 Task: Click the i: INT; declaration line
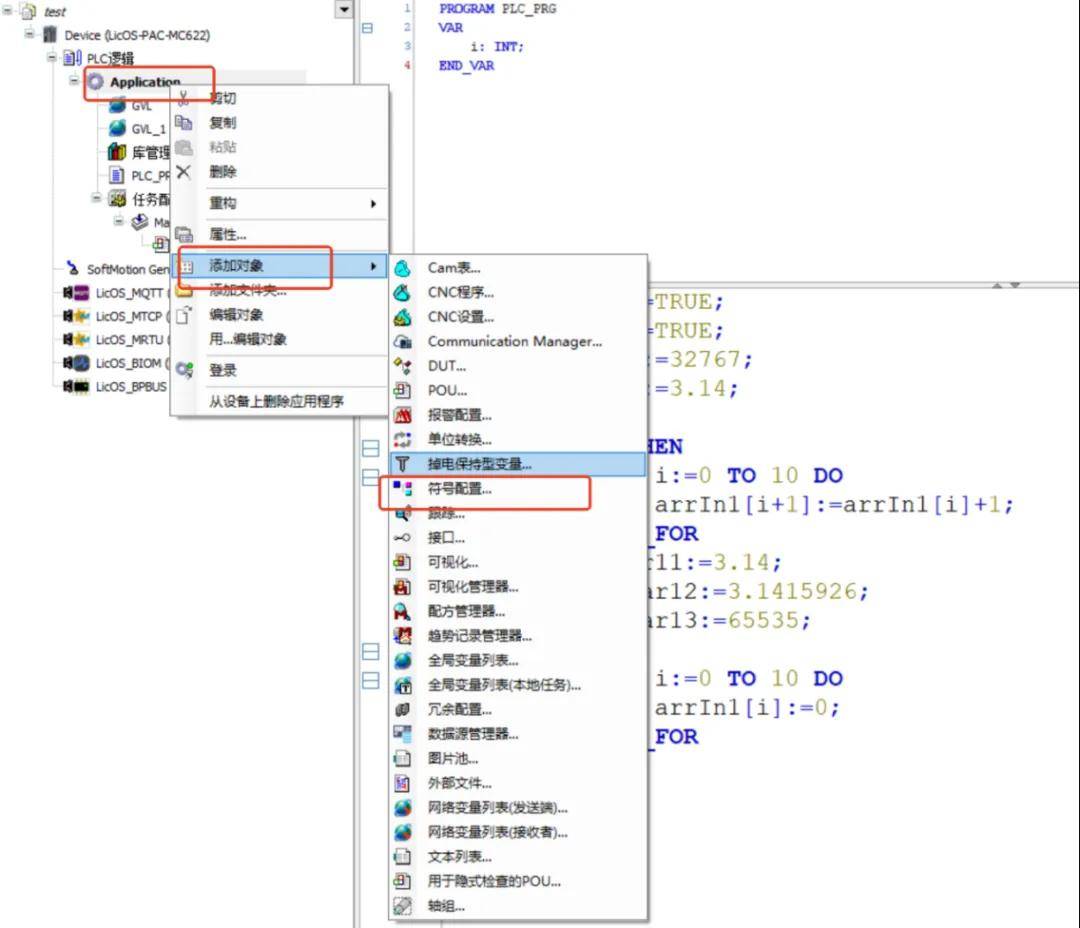pos(497,47)
